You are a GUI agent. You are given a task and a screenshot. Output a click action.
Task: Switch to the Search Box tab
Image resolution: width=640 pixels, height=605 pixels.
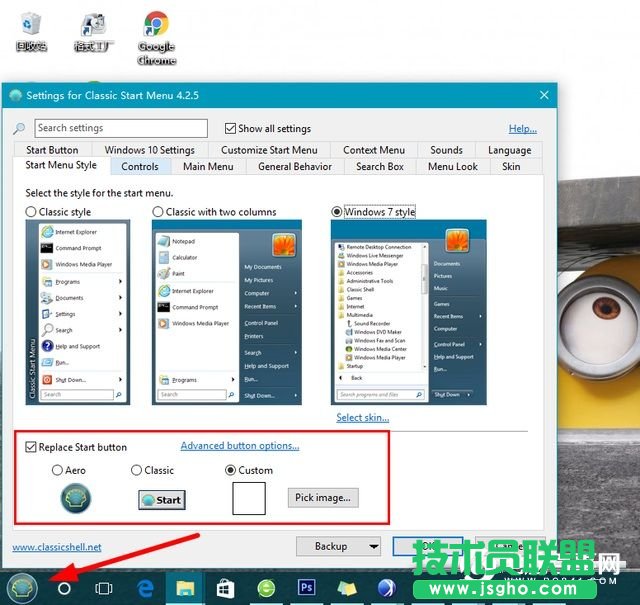click(x=380, y=167)
